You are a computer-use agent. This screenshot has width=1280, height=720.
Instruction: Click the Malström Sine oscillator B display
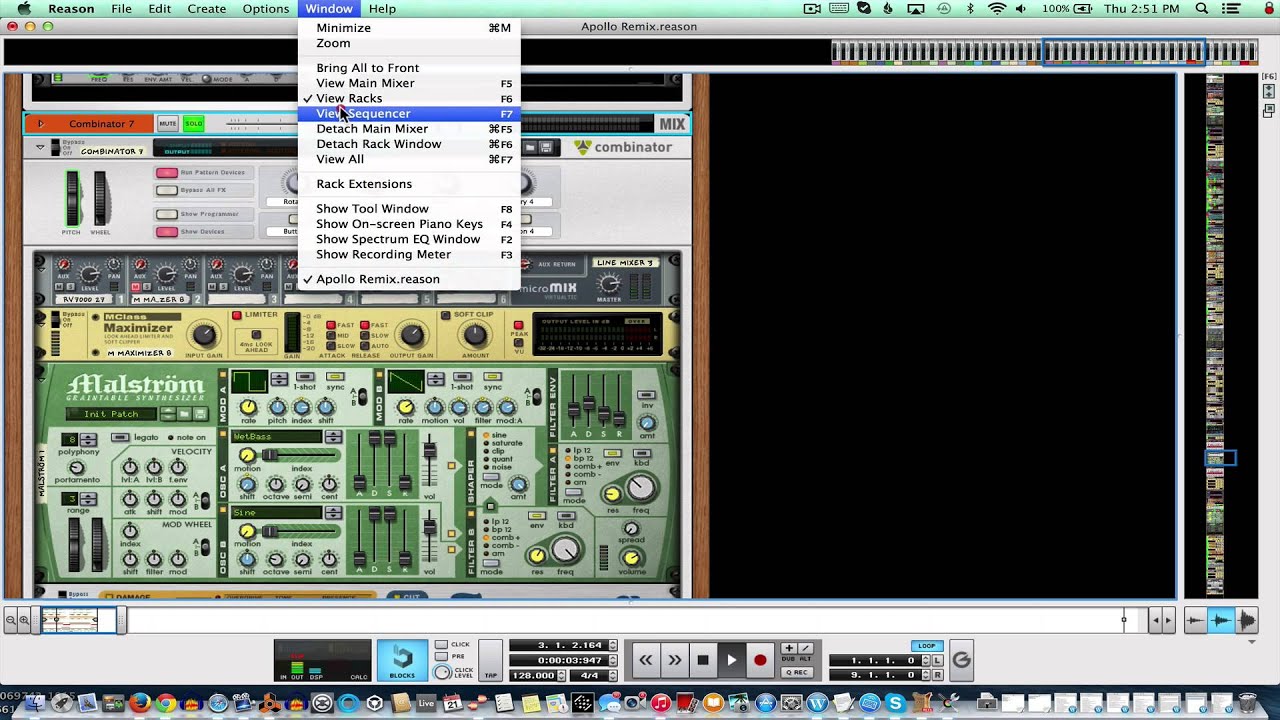277,512
